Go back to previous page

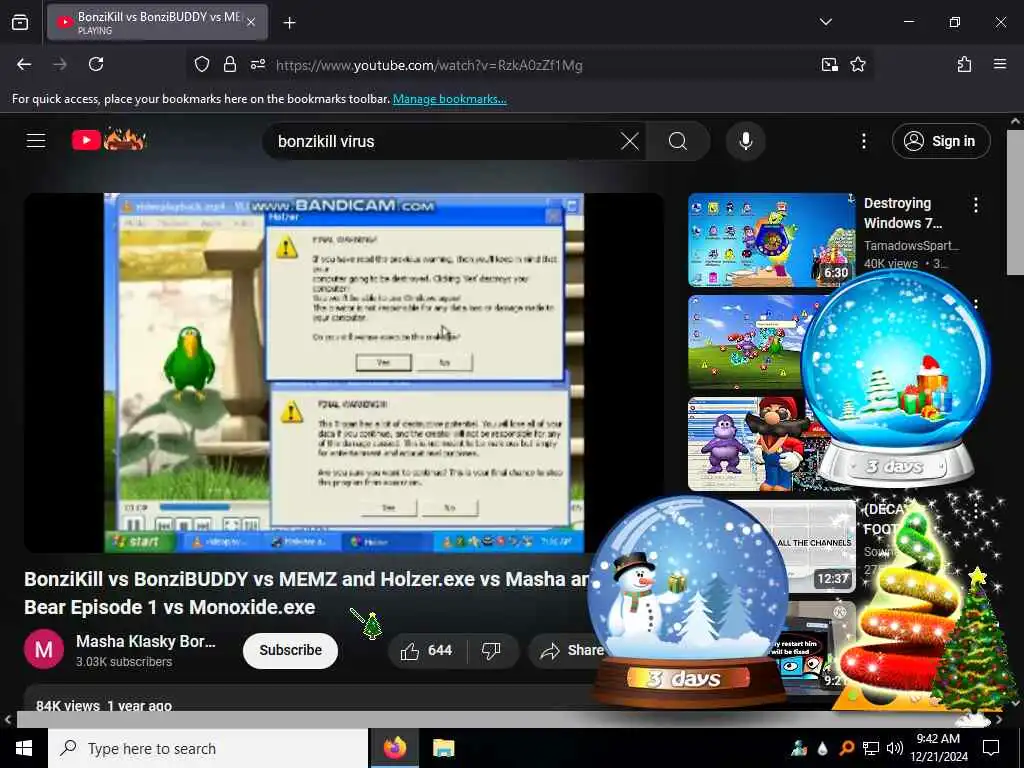(x=24, y=64)
